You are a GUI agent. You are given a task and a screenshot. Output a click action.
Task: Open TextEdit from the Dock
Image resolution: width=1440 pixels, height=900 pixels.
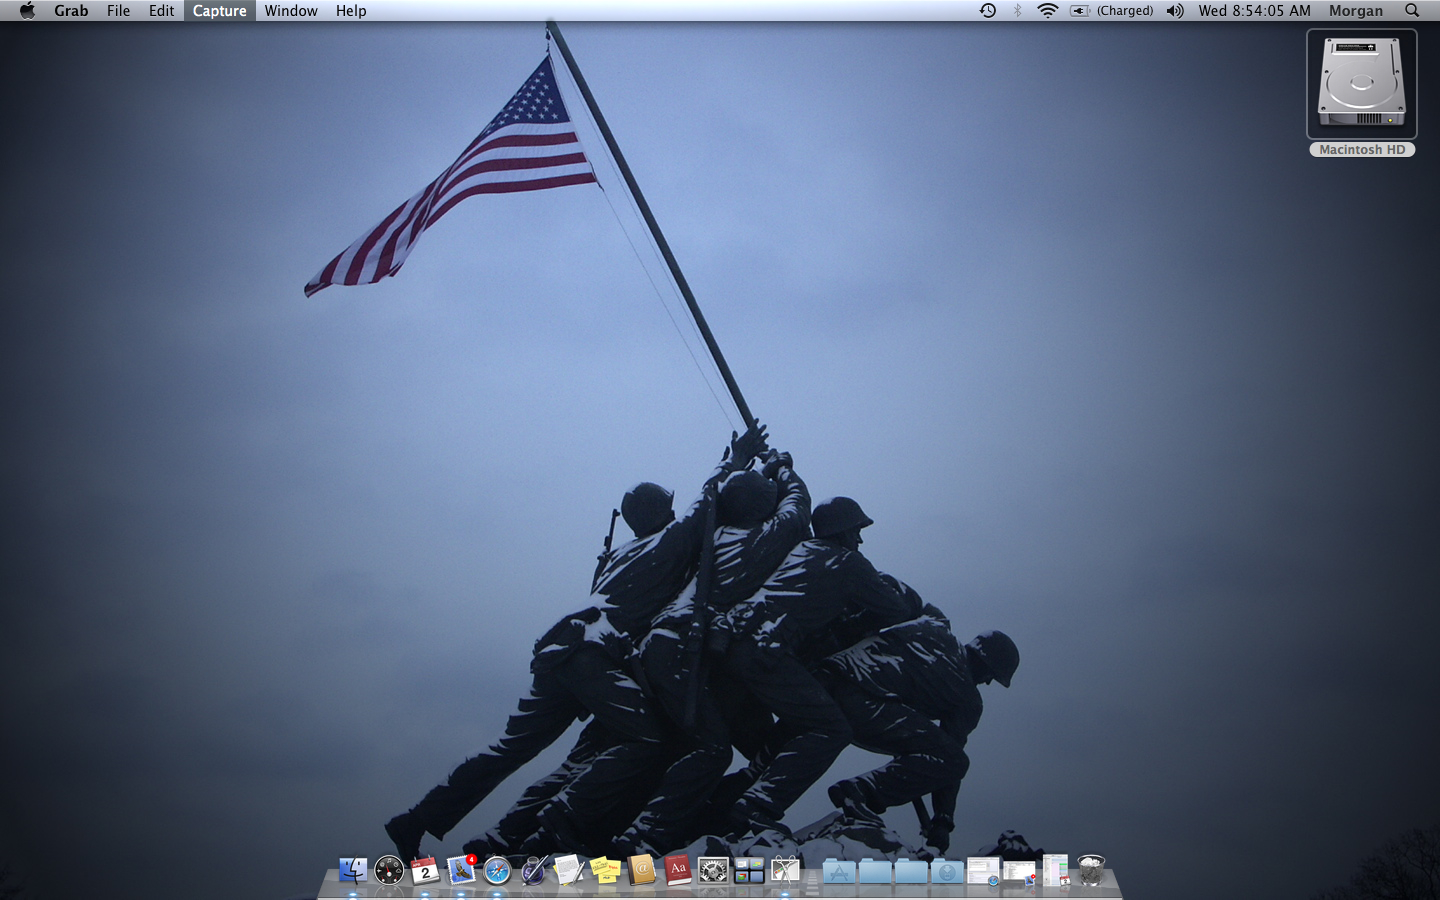tap(569, 870)
